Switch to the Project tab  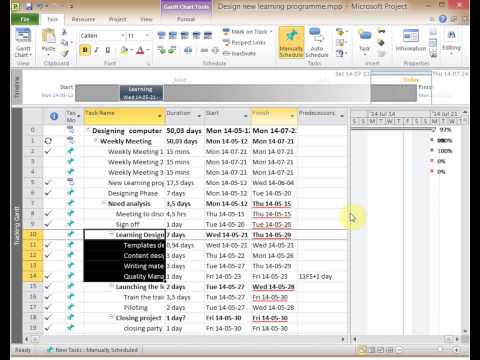pos(118,19)
